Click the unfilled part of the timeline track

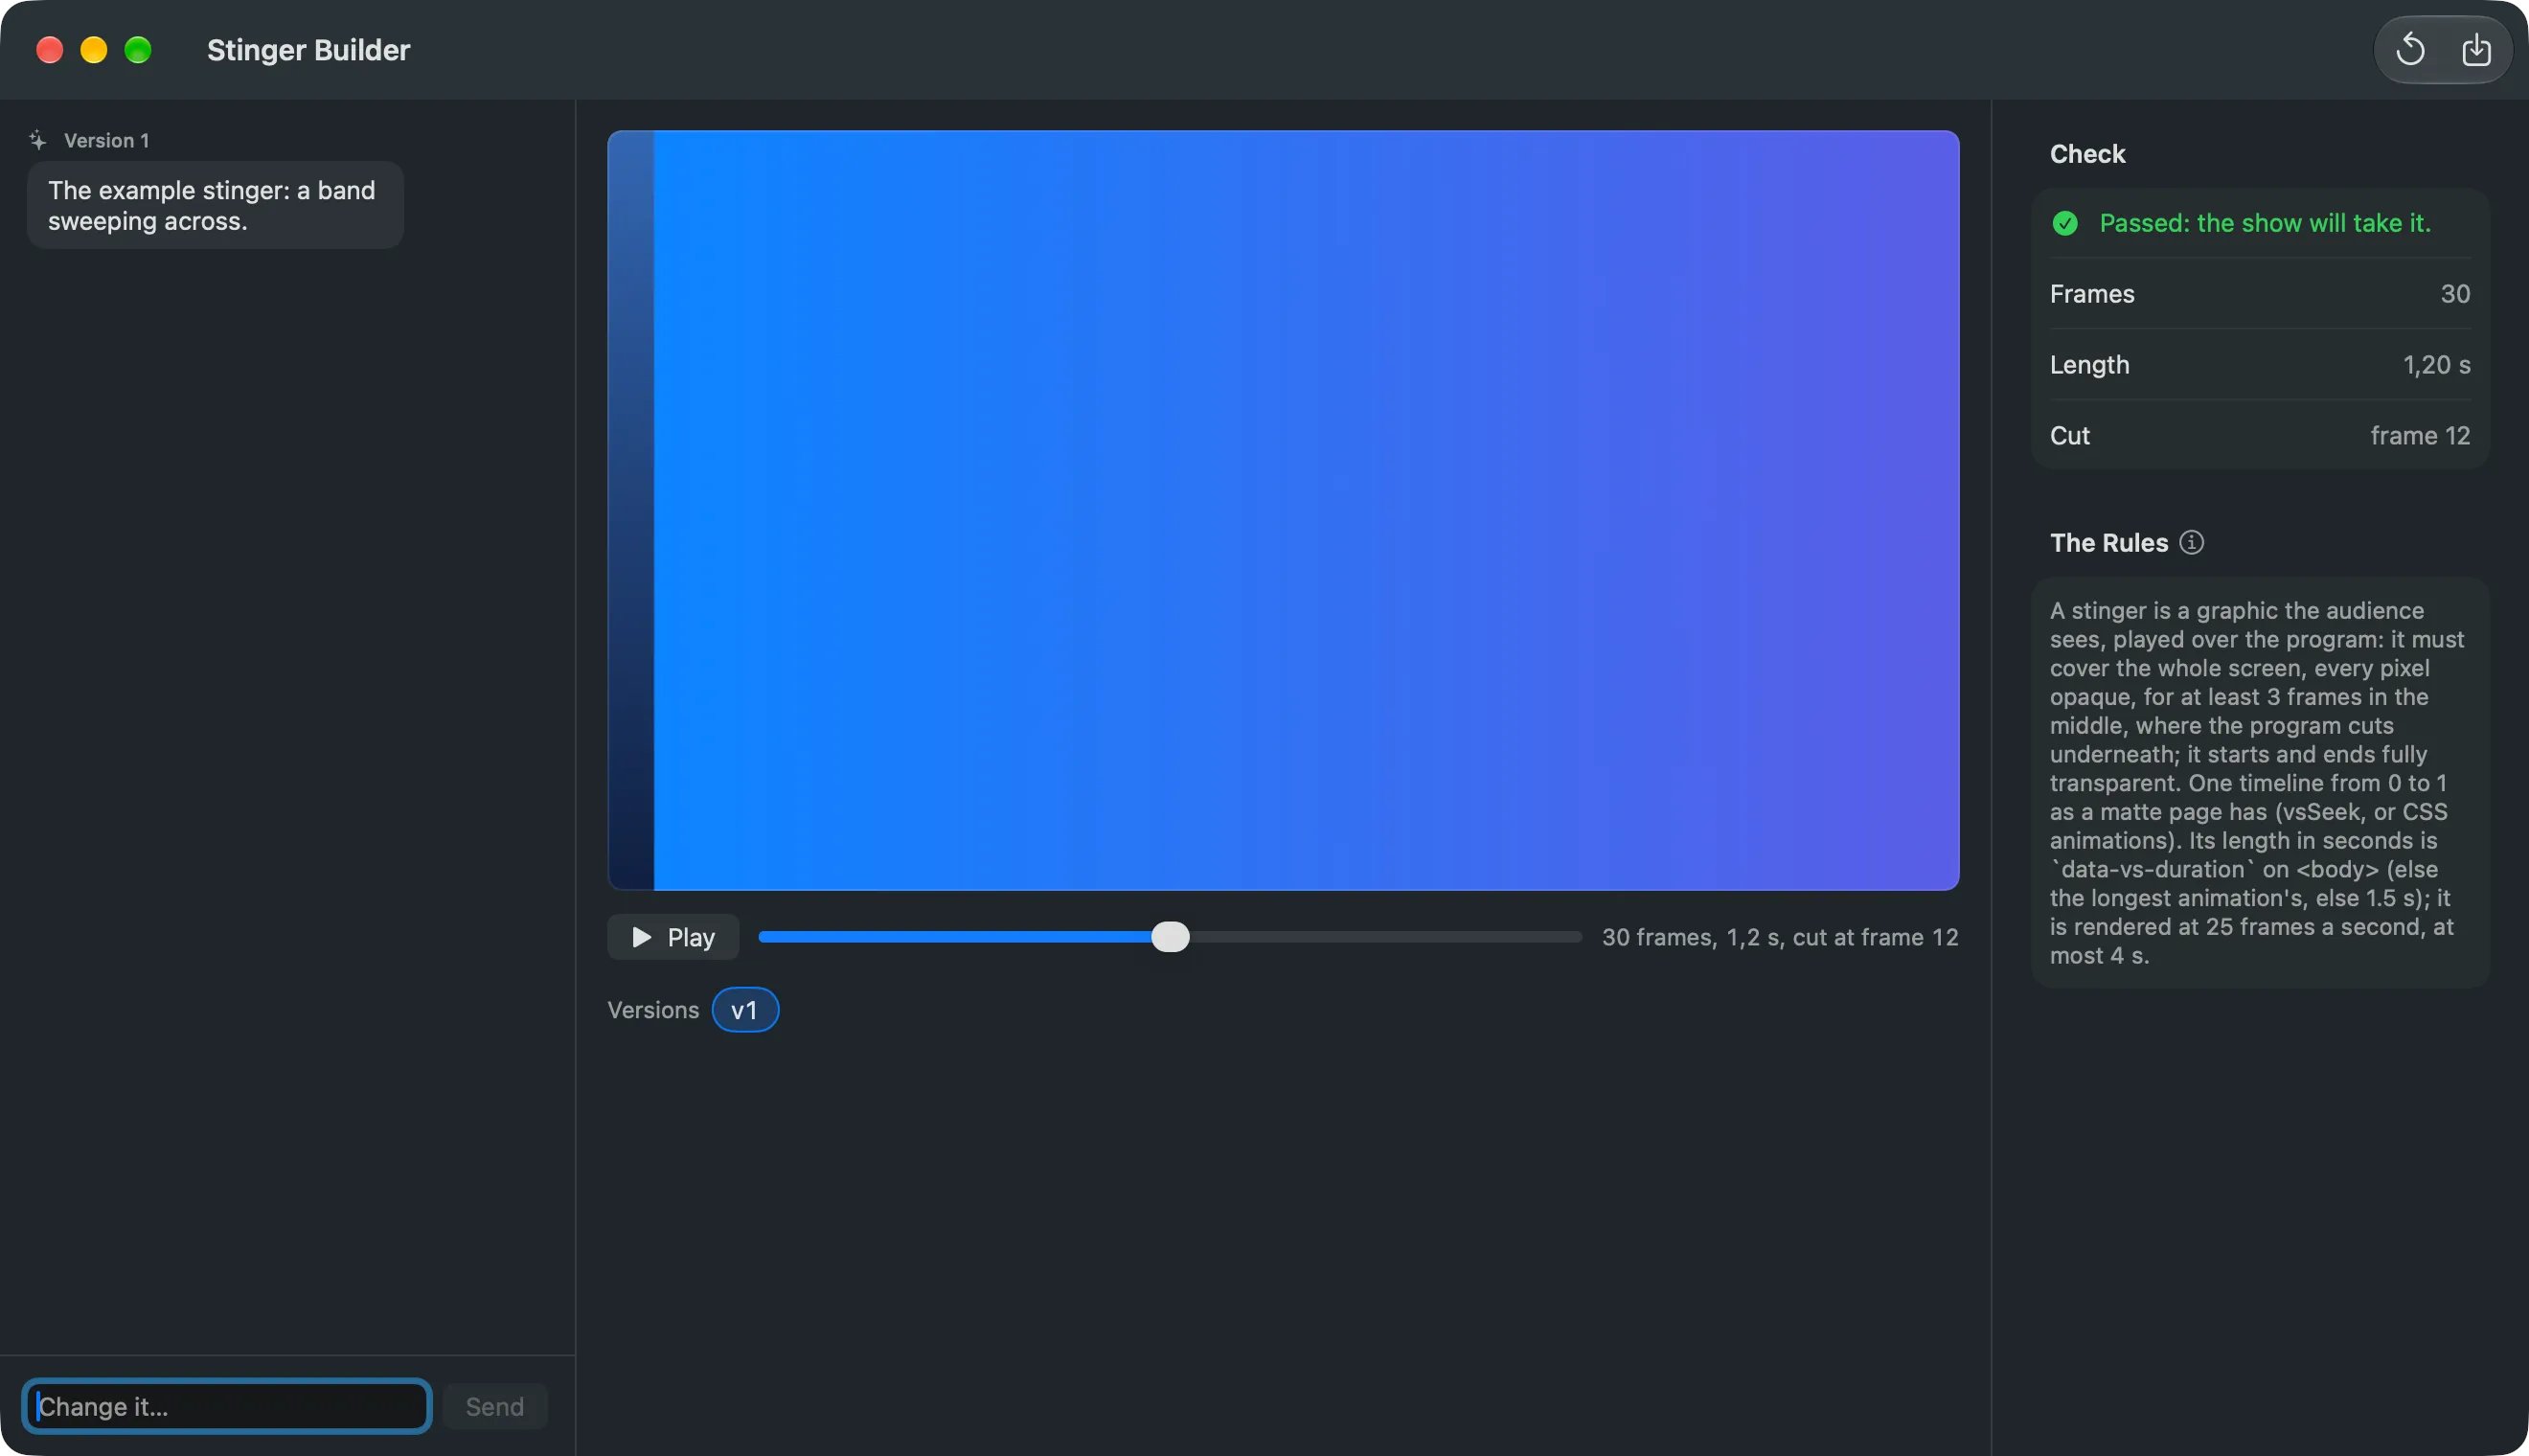point(1385,937)
